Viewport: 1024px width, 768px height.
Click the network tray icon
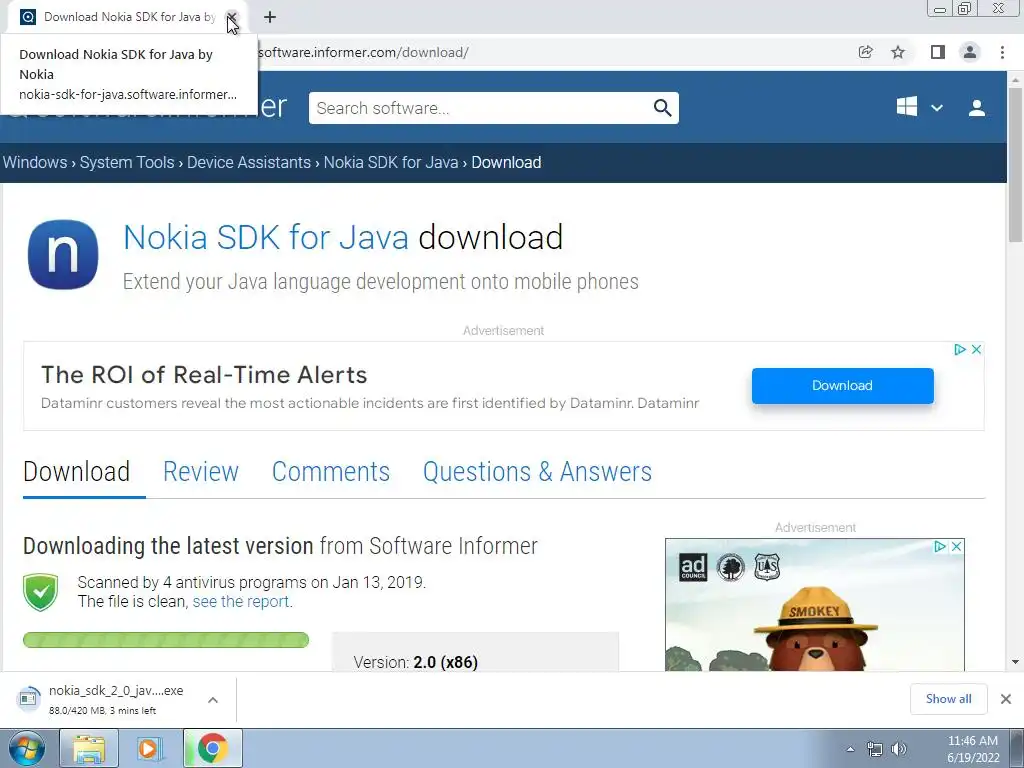point(874,749)
